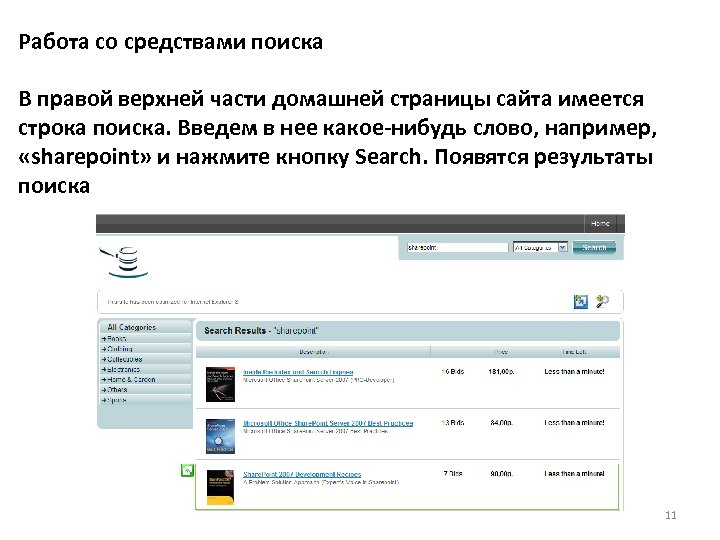Click the first result's dark book cover
Screen dimensions: 720x540
(220, 384)
